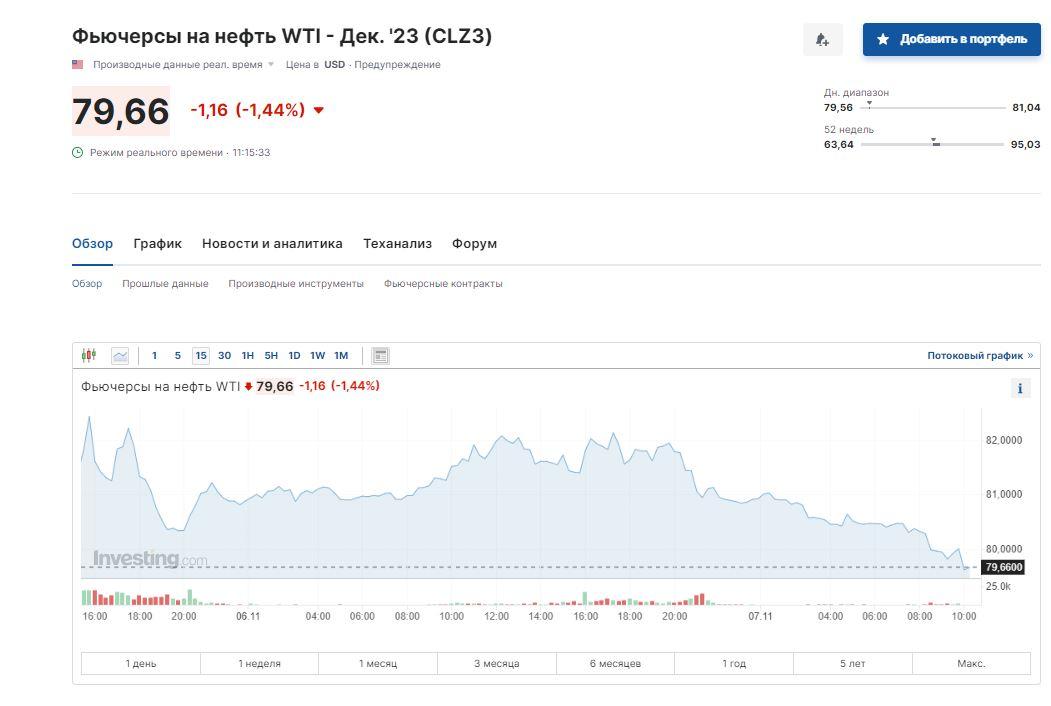Click the red down arrow beside price change
The height and width of the screenshot is (706, 1051).
coord(318,111)
